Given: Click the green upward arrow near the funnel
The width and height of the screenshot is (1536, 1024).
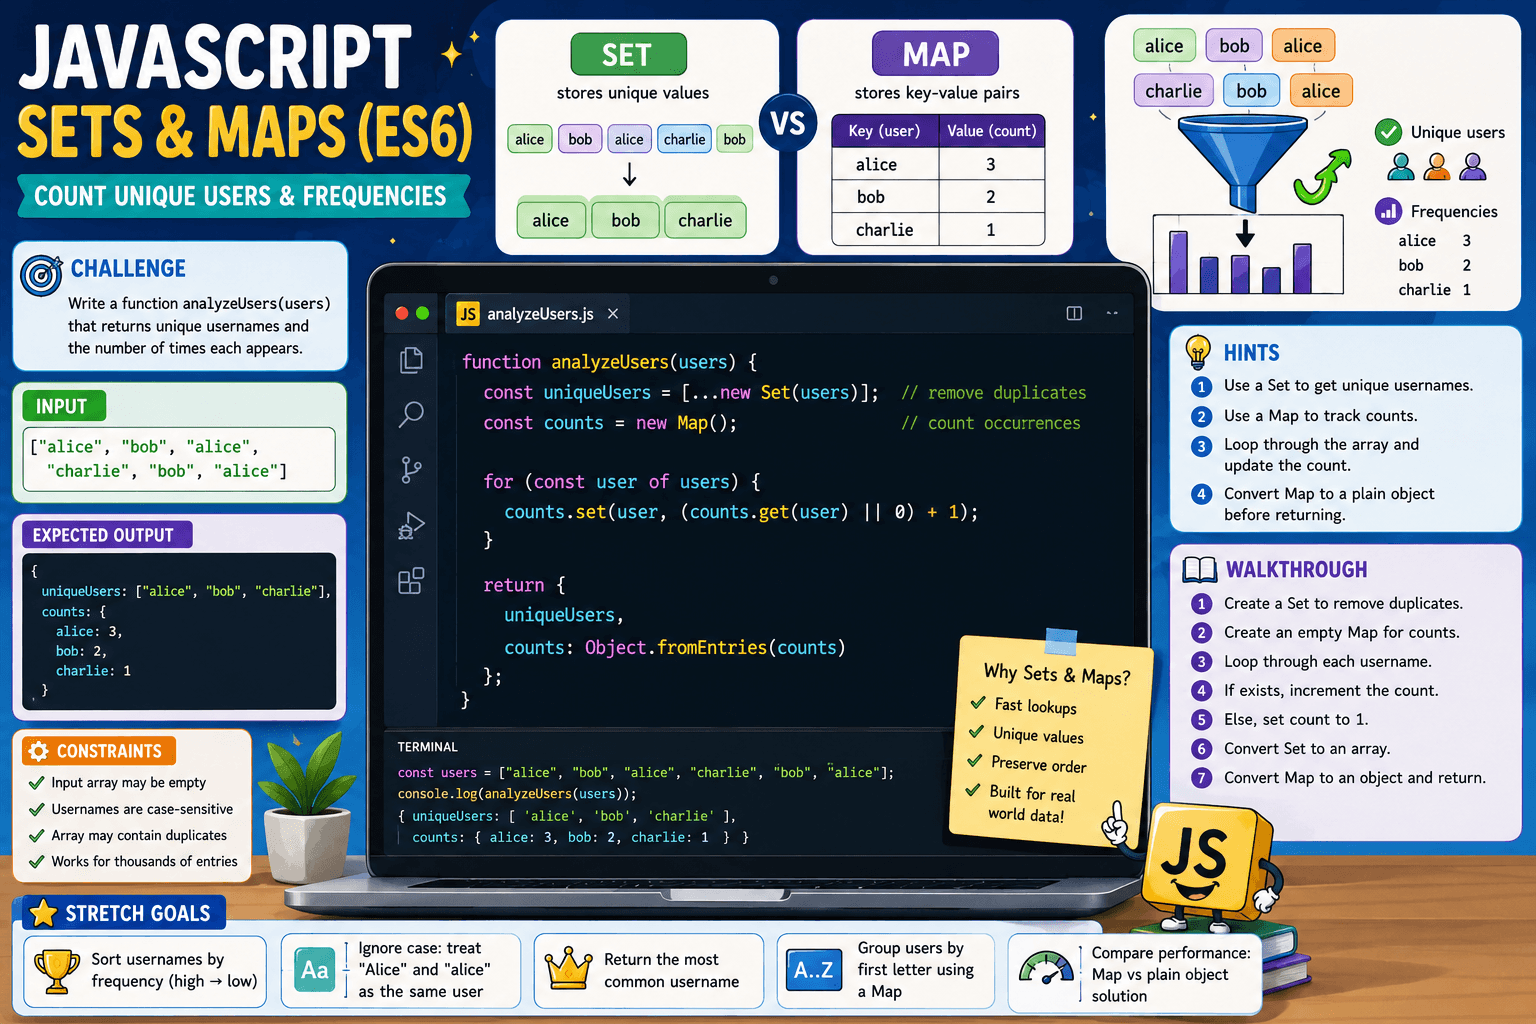Looking at the screenshot, I should pyautogui.click(x=1322, y=176).
